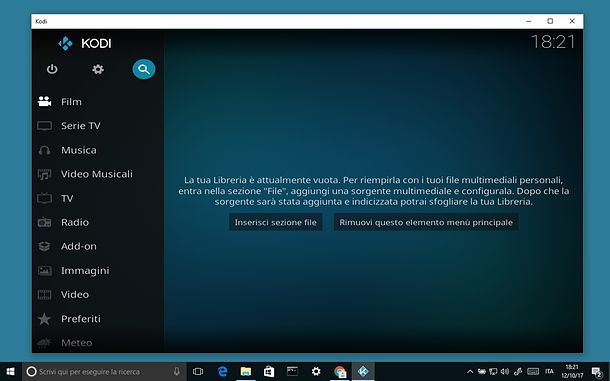Expand hidden system tray icons chevron
Image resolution: width=610 pixels, height=381 pixels.
click(470, 372)
